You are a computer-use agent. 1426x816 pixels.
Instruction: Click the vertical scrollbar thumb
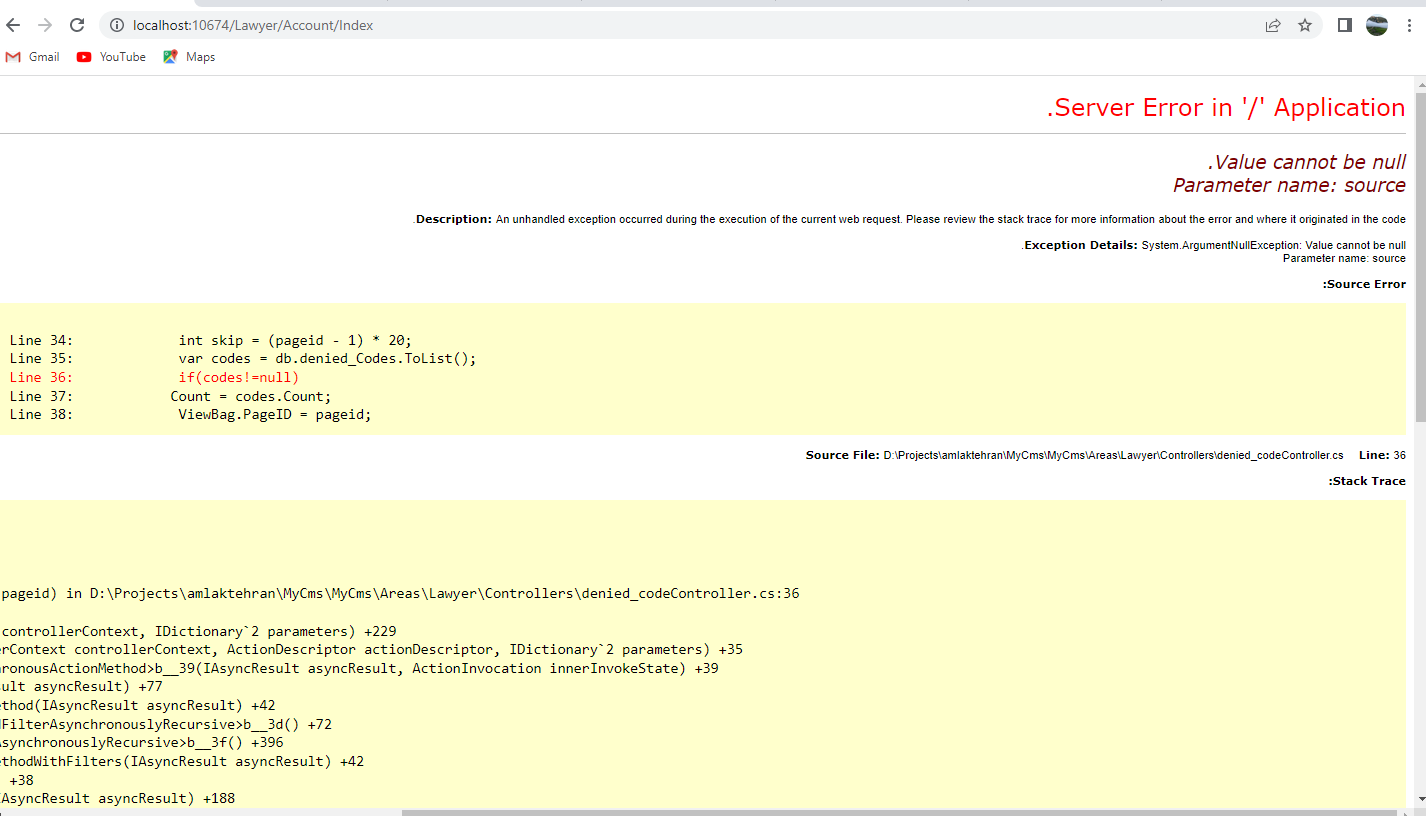click(1420, 255)
